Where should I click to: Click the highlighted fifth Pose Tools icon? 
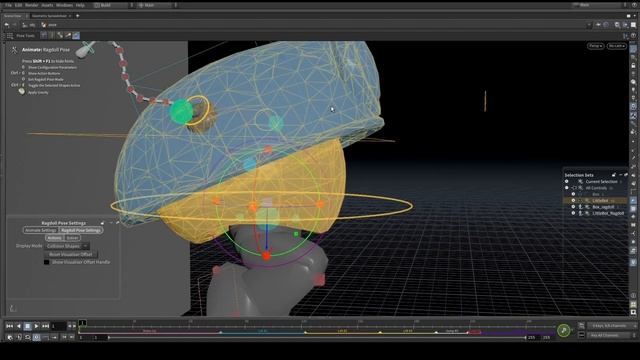pyautogui.click(x=76, y=36)
